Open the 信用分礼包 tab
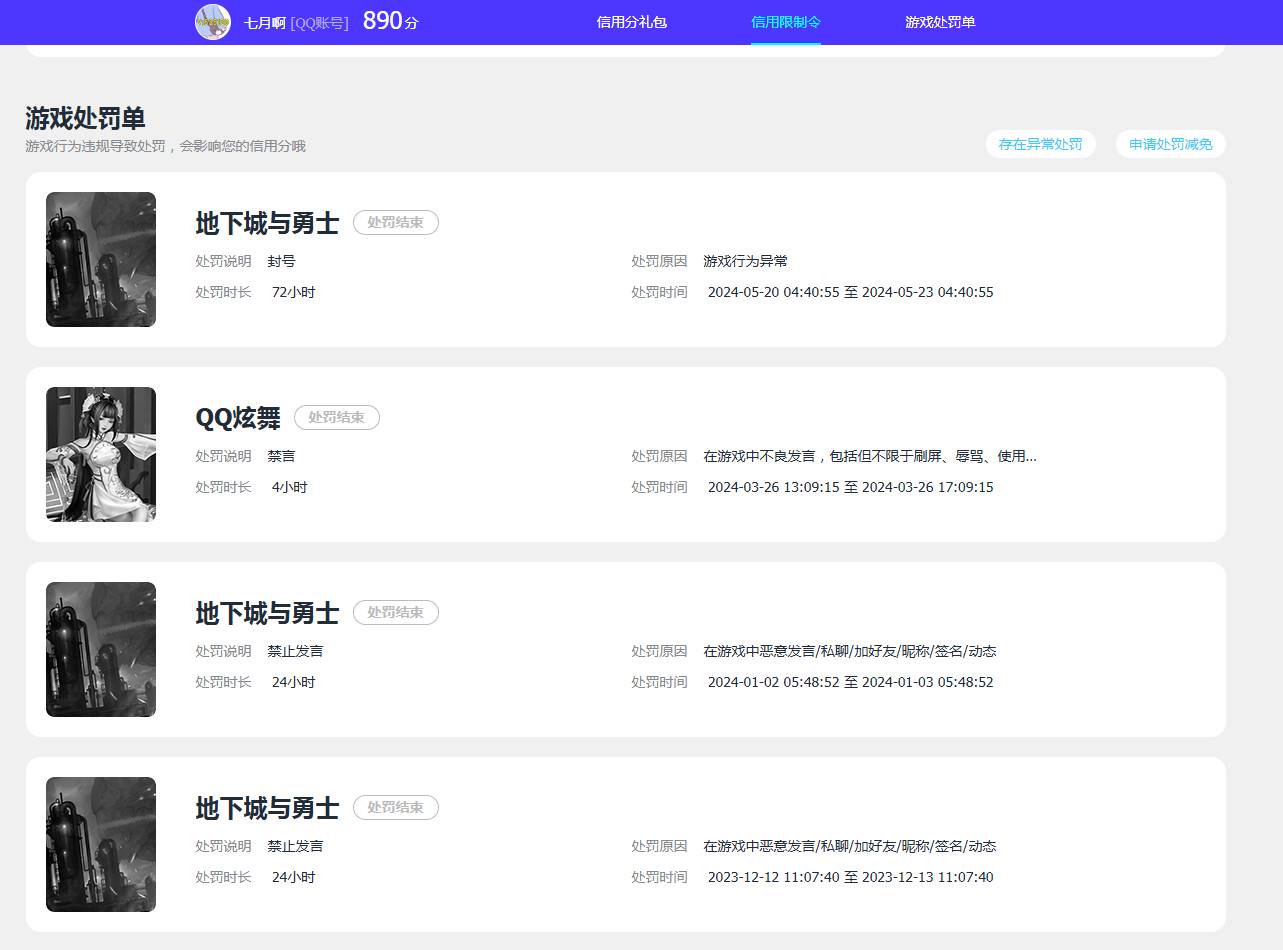Image resolution: width=1283 pixels, height=950 pixels. 631,22
